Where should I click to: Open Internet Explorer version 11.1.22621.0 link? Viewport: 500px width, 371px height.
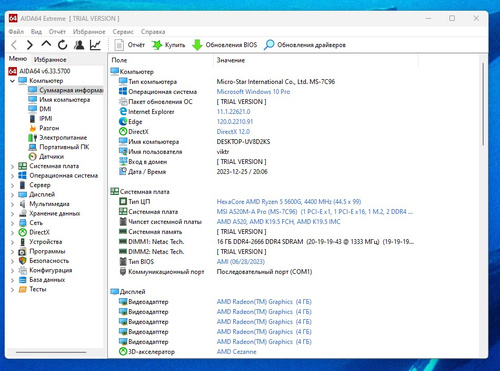[233, 112]
